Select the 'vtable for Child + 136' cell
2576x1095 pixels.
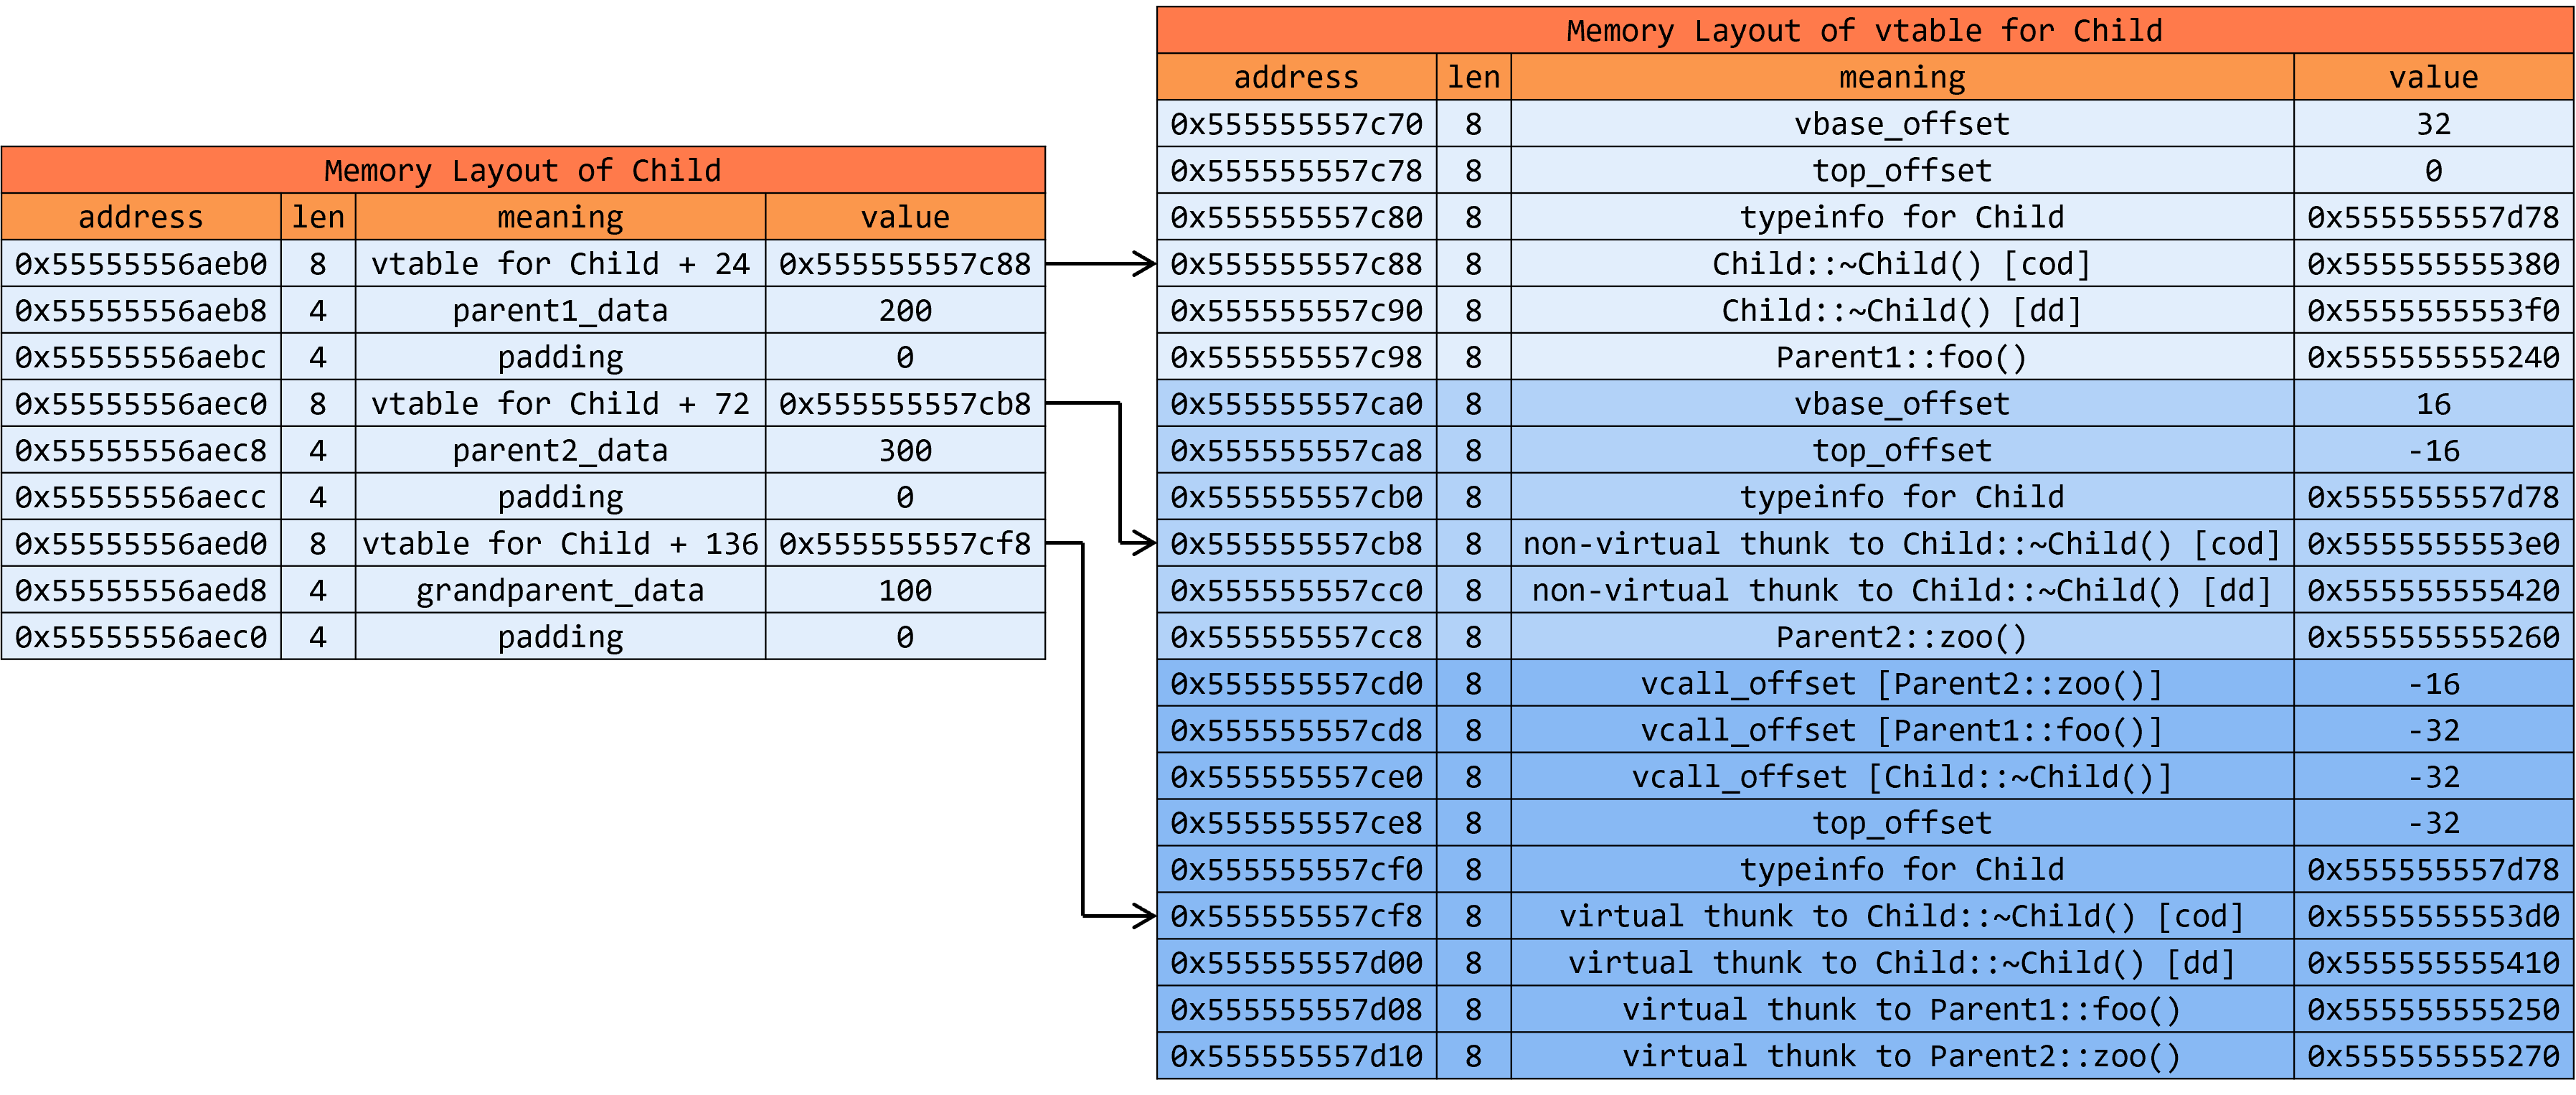tap(560, 543)
